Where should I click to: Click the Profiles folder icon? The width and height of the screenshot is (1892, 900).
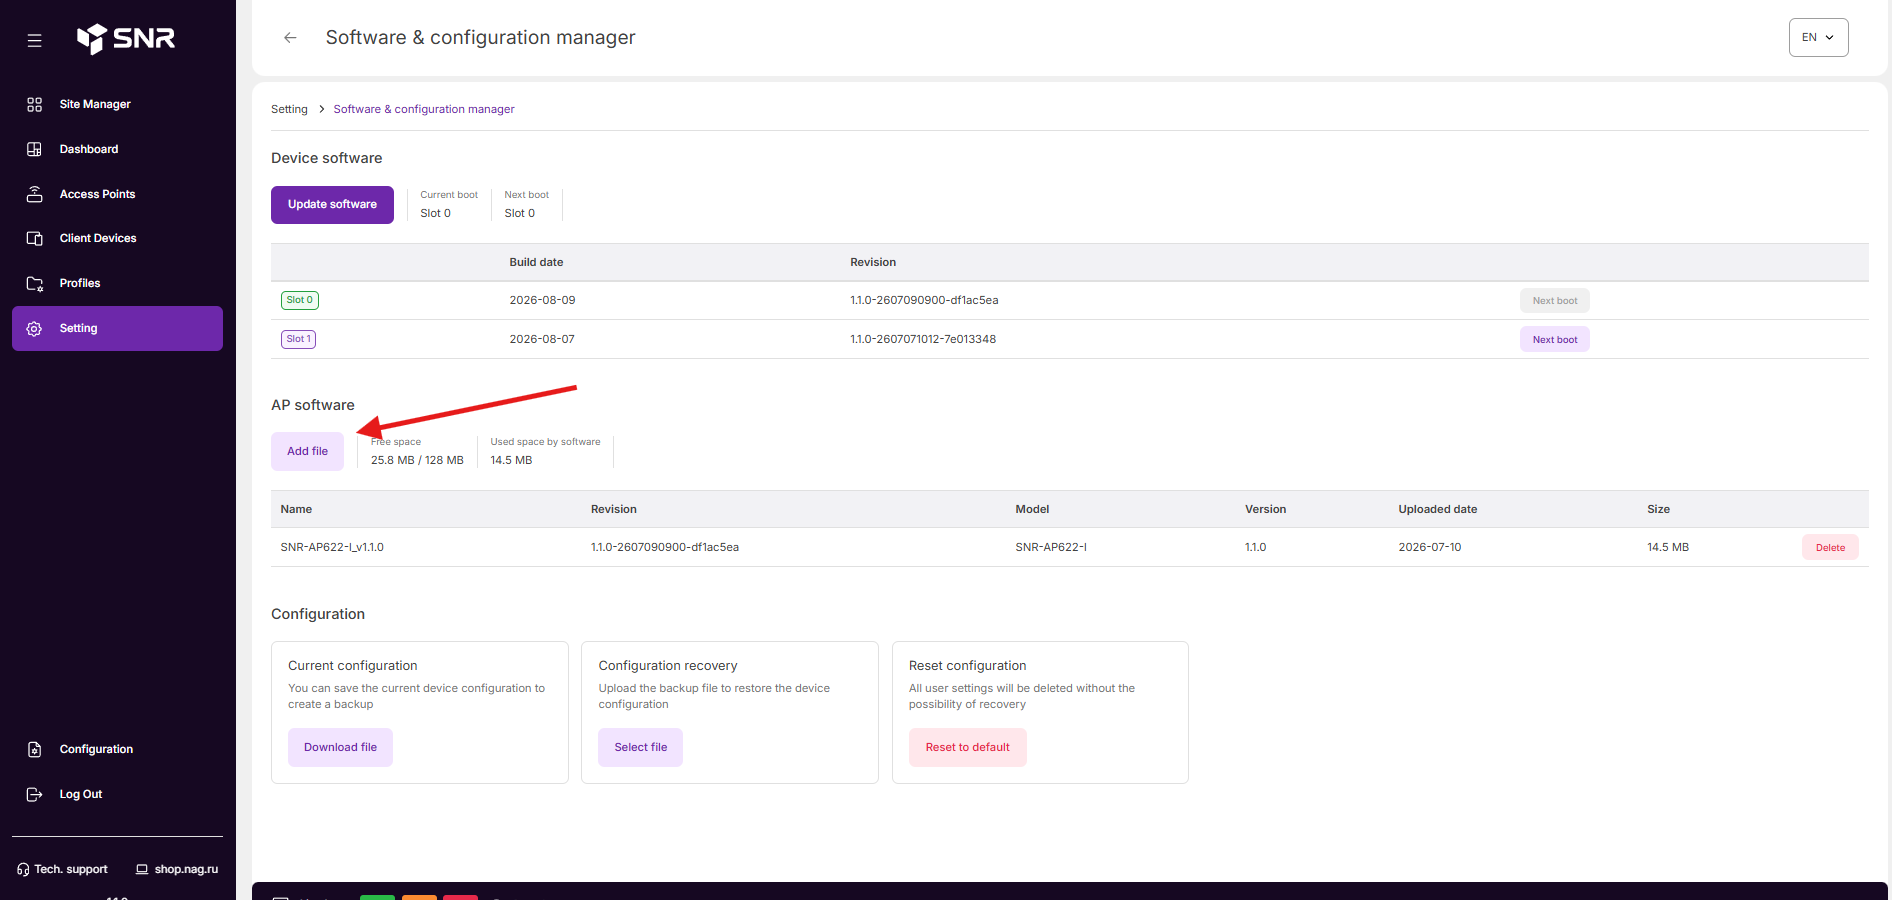pos(34,283)
